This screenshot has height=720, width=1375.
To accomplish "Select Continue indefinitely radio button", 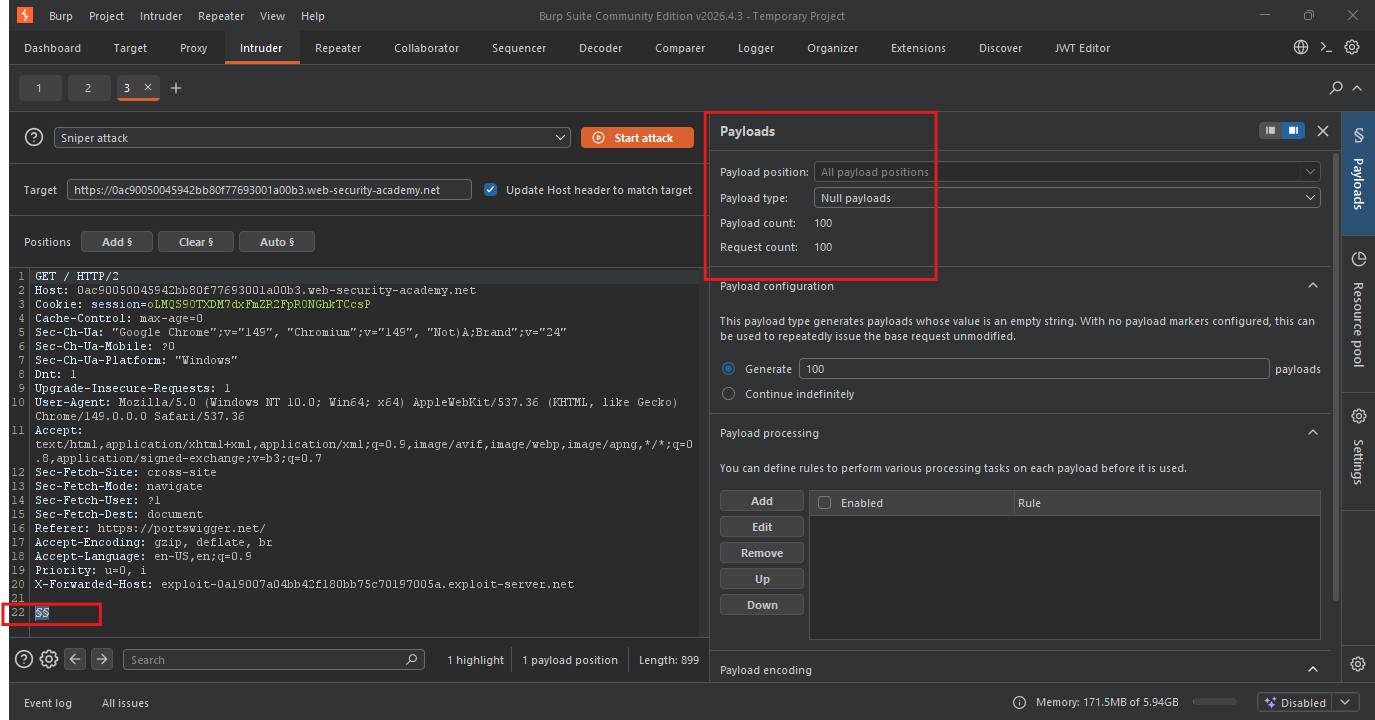I will 728,394.
